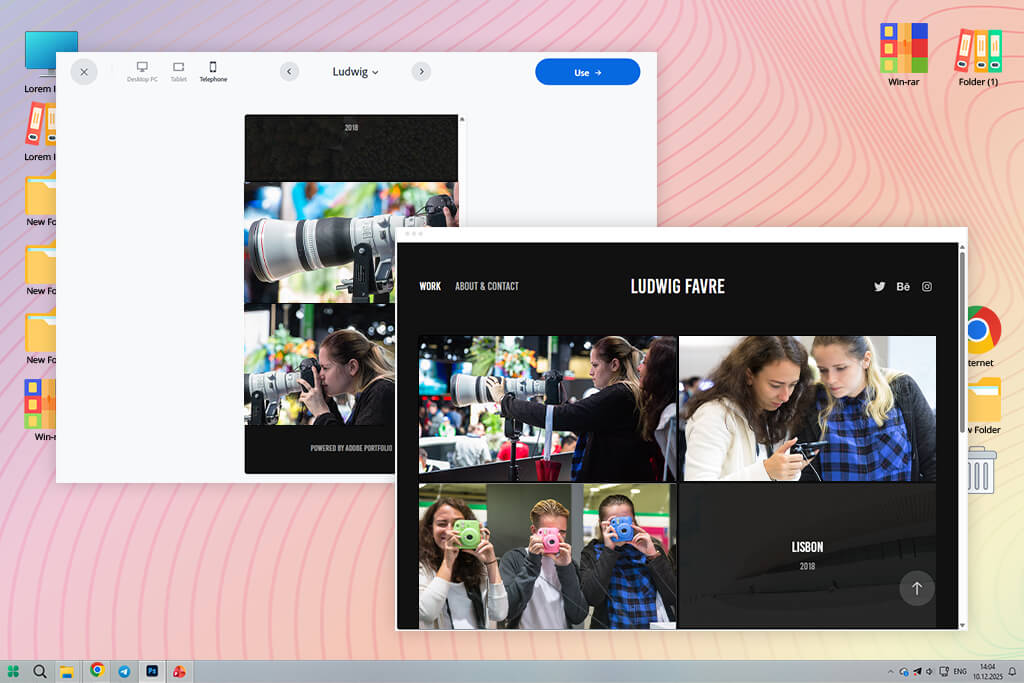1024x683 pixels.
Task: Click the Telegram tray icon
Action: tap(917, 671)
